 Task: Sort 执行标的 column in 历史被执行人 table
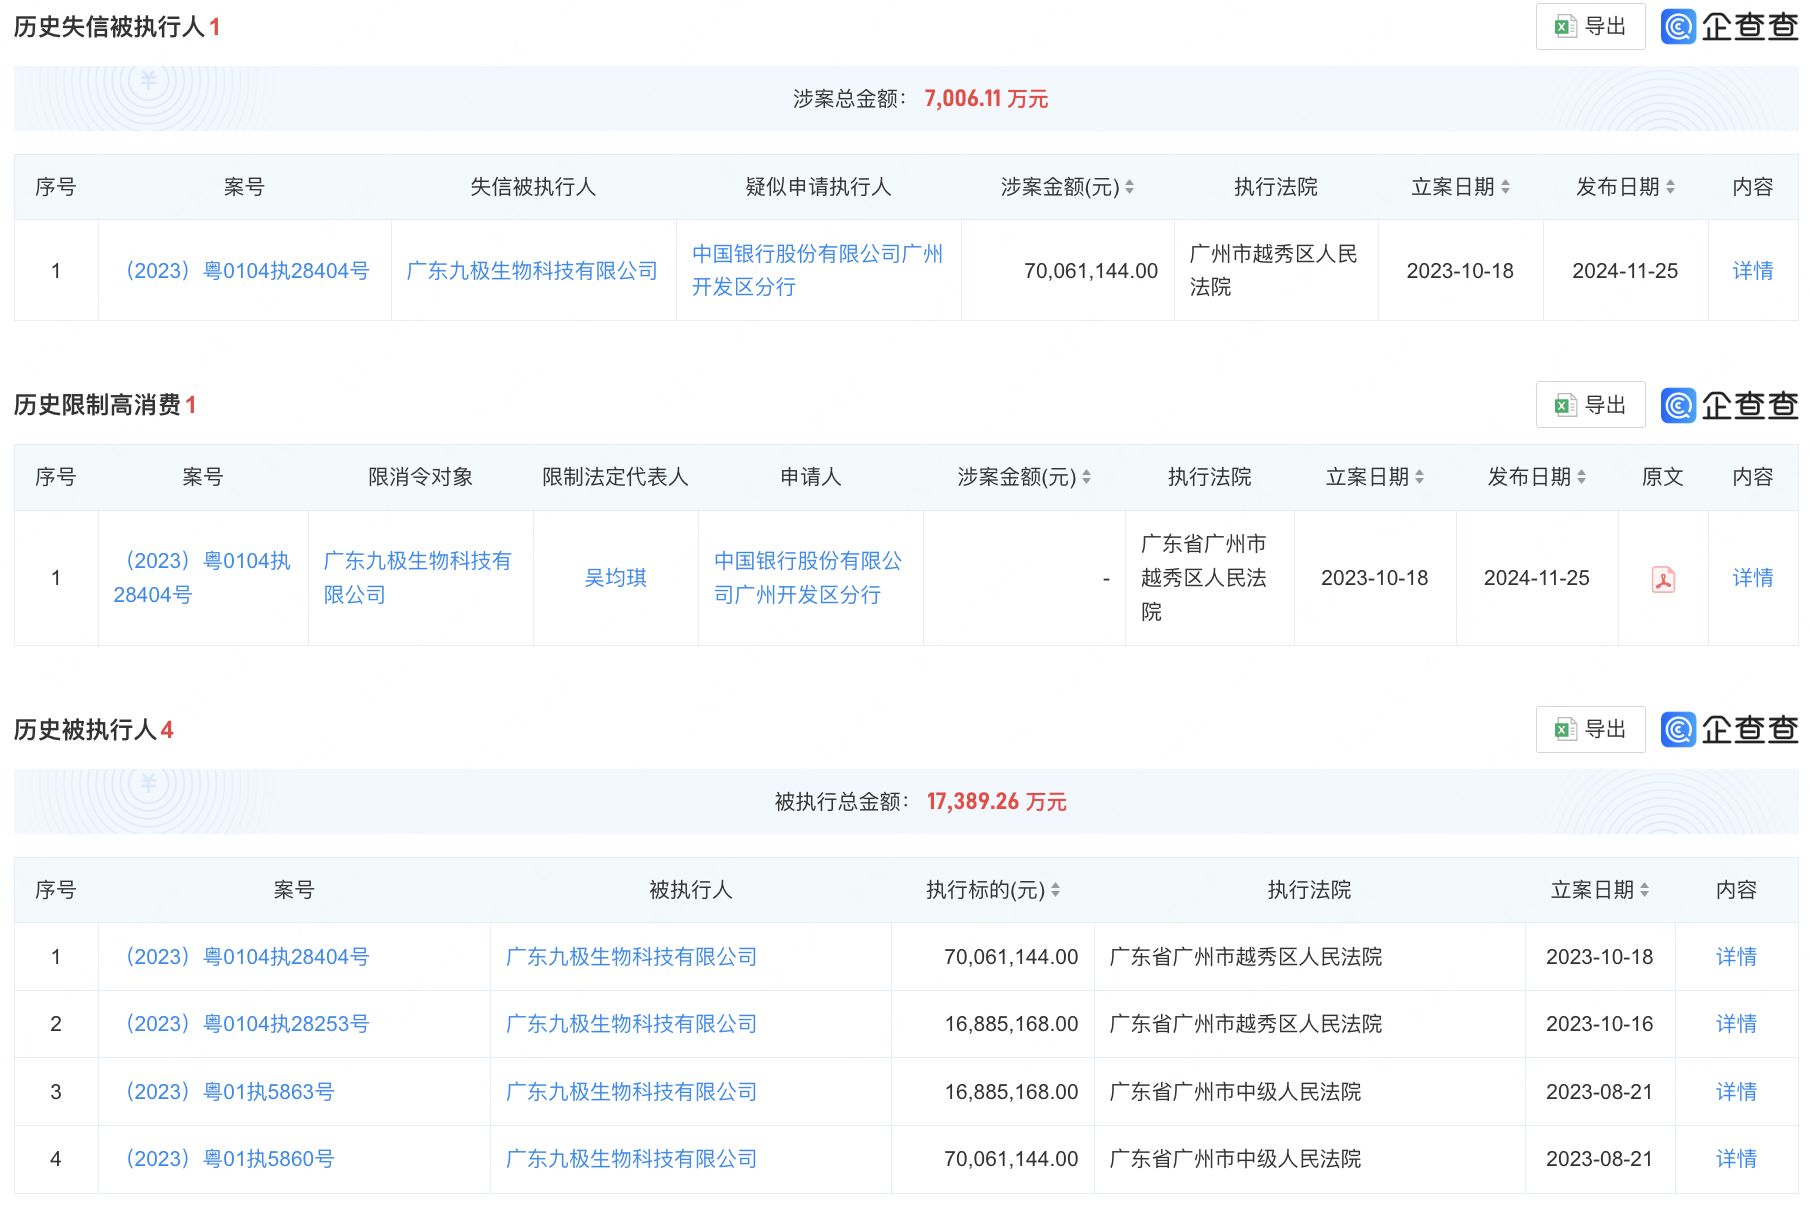[1055, 890]
